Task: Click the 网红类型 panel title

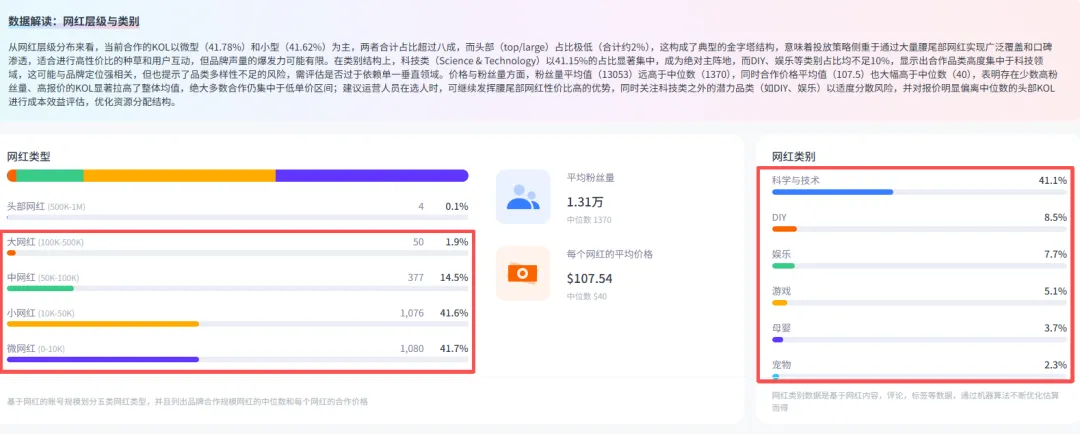Action: pos(28,156)
